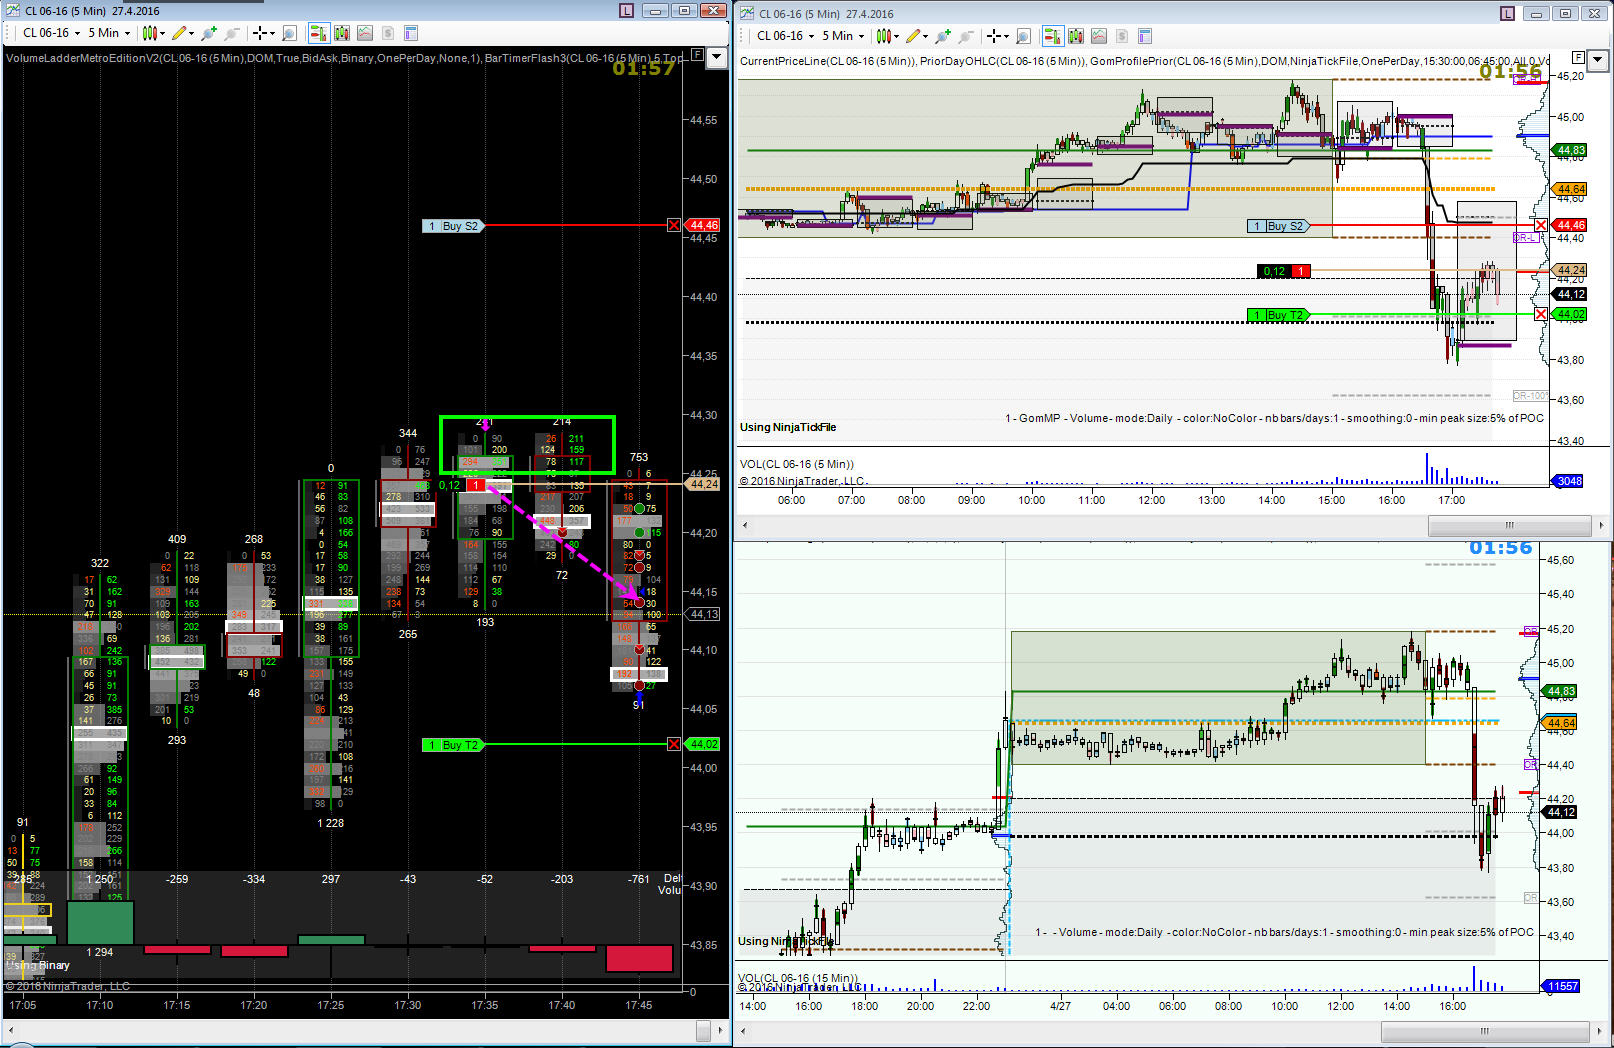Viewport: 1614px width, 1048px height.
Task: Toggle Chart Trader in the left chart toolbar
Action: tap(319, 33)
